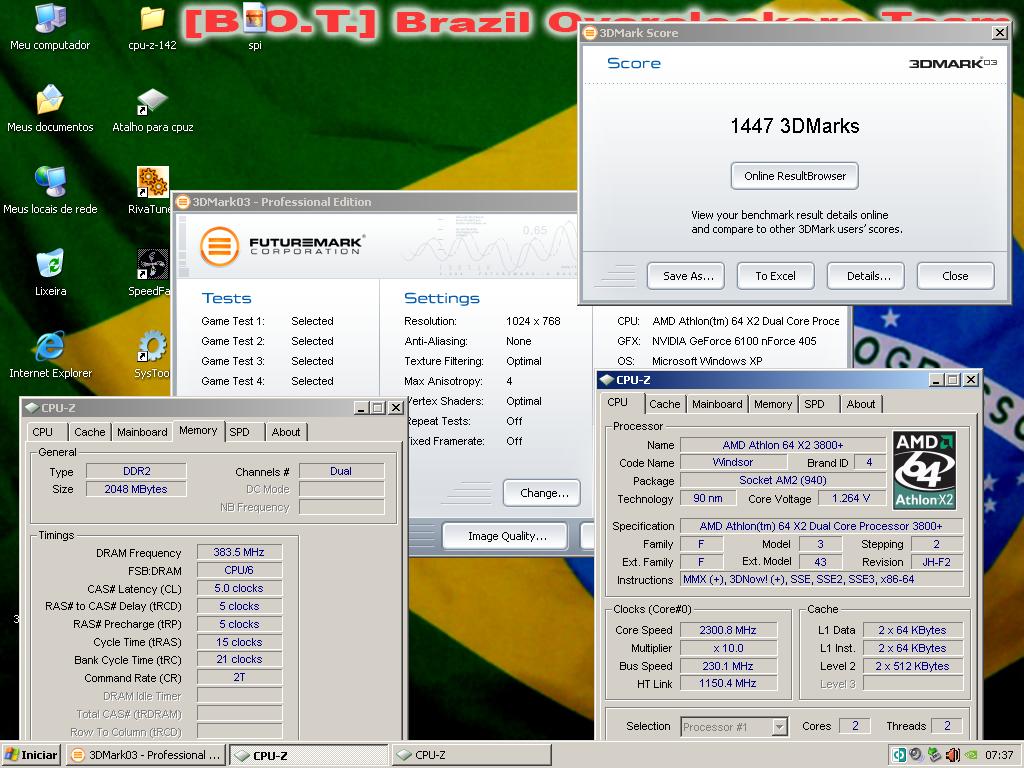Activate the second CPU-Z taskbar button
The width and height of the screenshot is (1024, 768).
point(472,755)
